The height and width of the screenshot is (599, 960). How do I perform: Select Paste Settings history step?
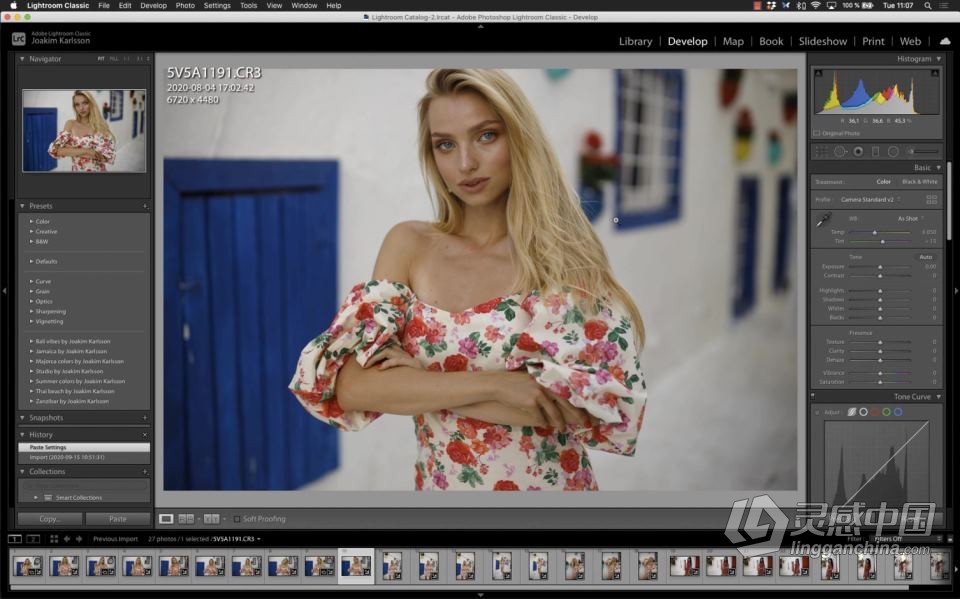pos(84,448)
